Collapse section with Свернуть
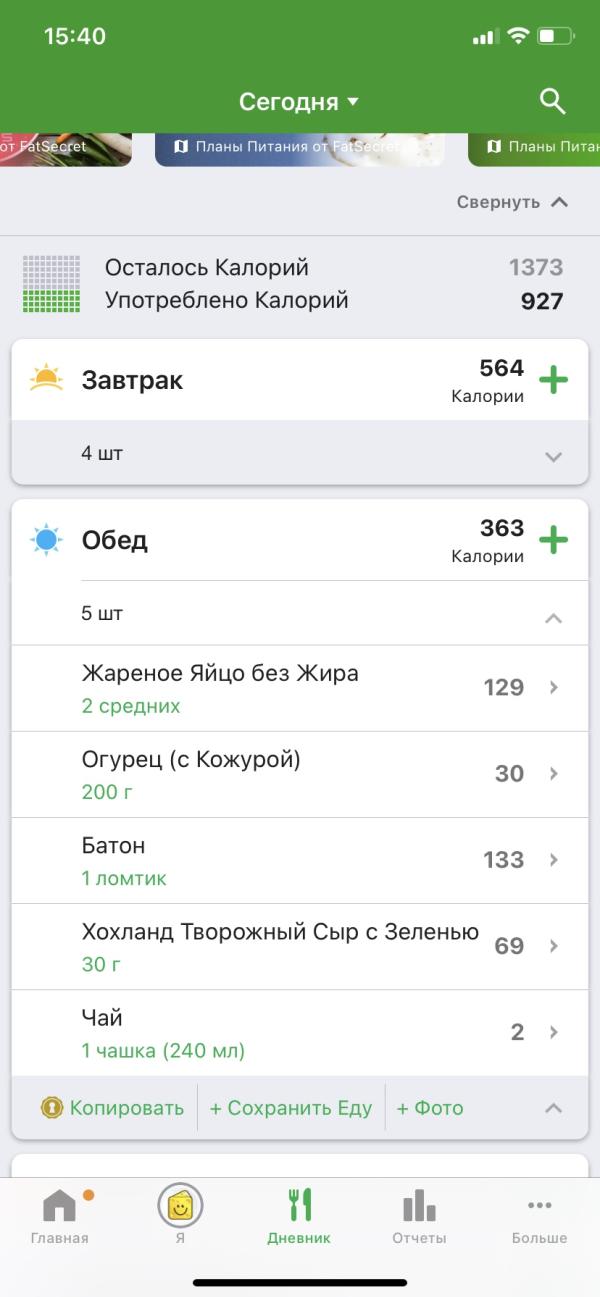 point(512,202)
